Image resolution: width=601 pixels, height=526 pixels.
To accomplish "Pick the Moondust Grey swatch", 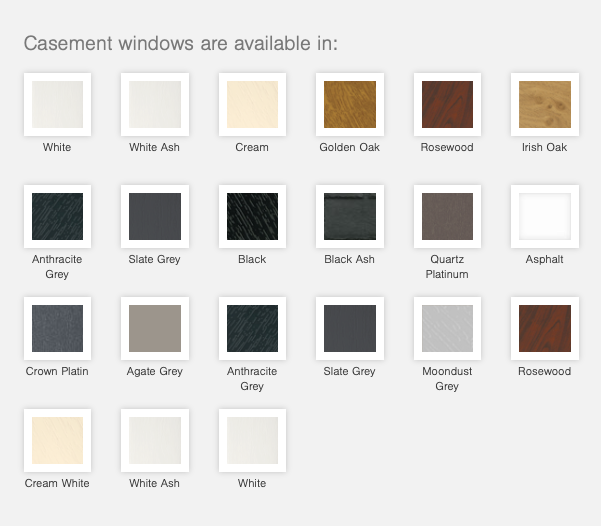I will [x=447, y=328].
